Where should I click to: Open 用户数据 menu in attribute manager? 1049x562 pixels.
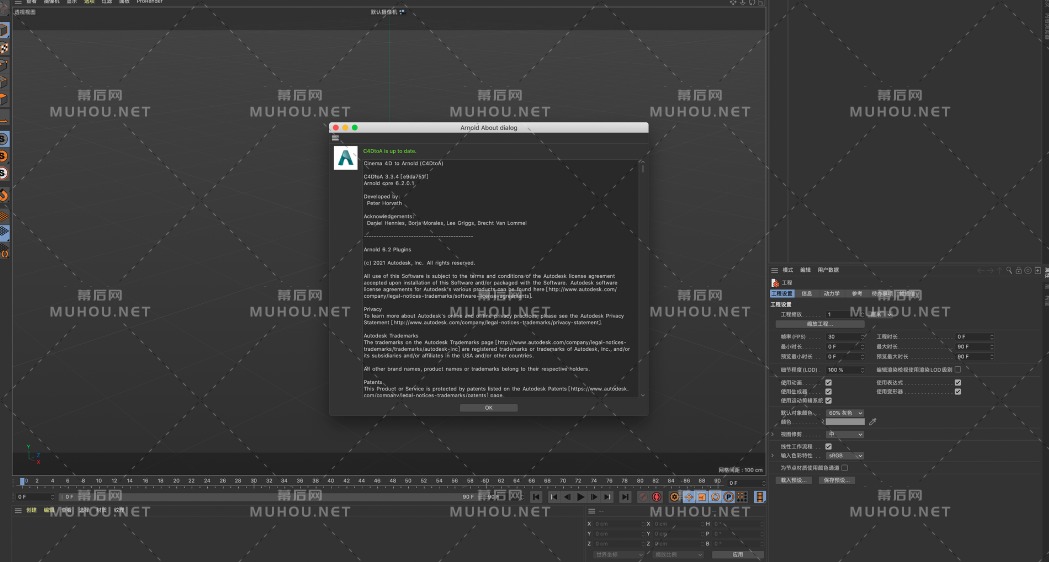pos(828,270)
